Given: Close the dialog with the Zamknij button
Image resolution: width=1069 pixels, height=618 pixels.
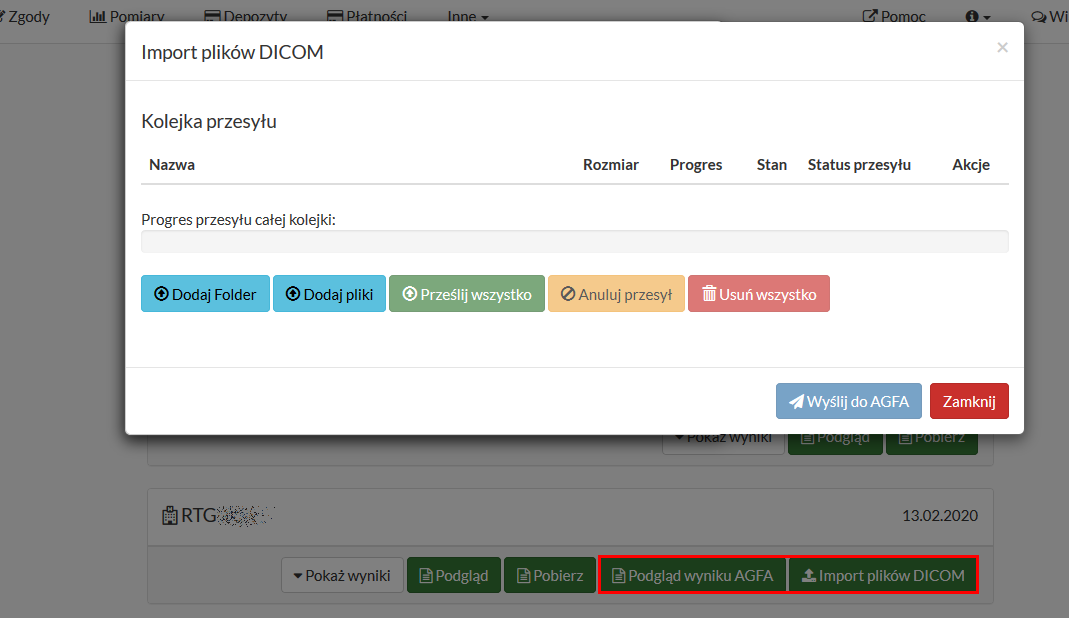Looking at the screenshot, I should (968, 402).
